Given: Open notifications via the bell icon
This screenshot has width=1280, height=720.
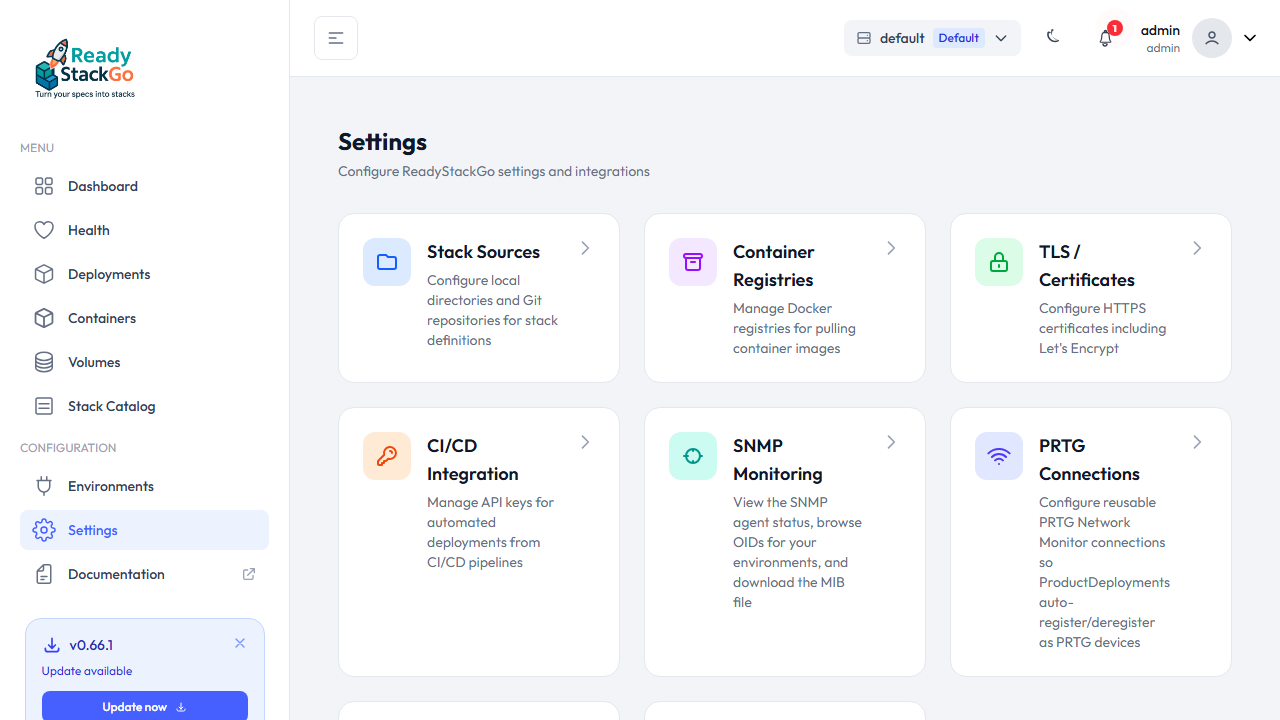Looking at the screenshot, I should 1105,39.
